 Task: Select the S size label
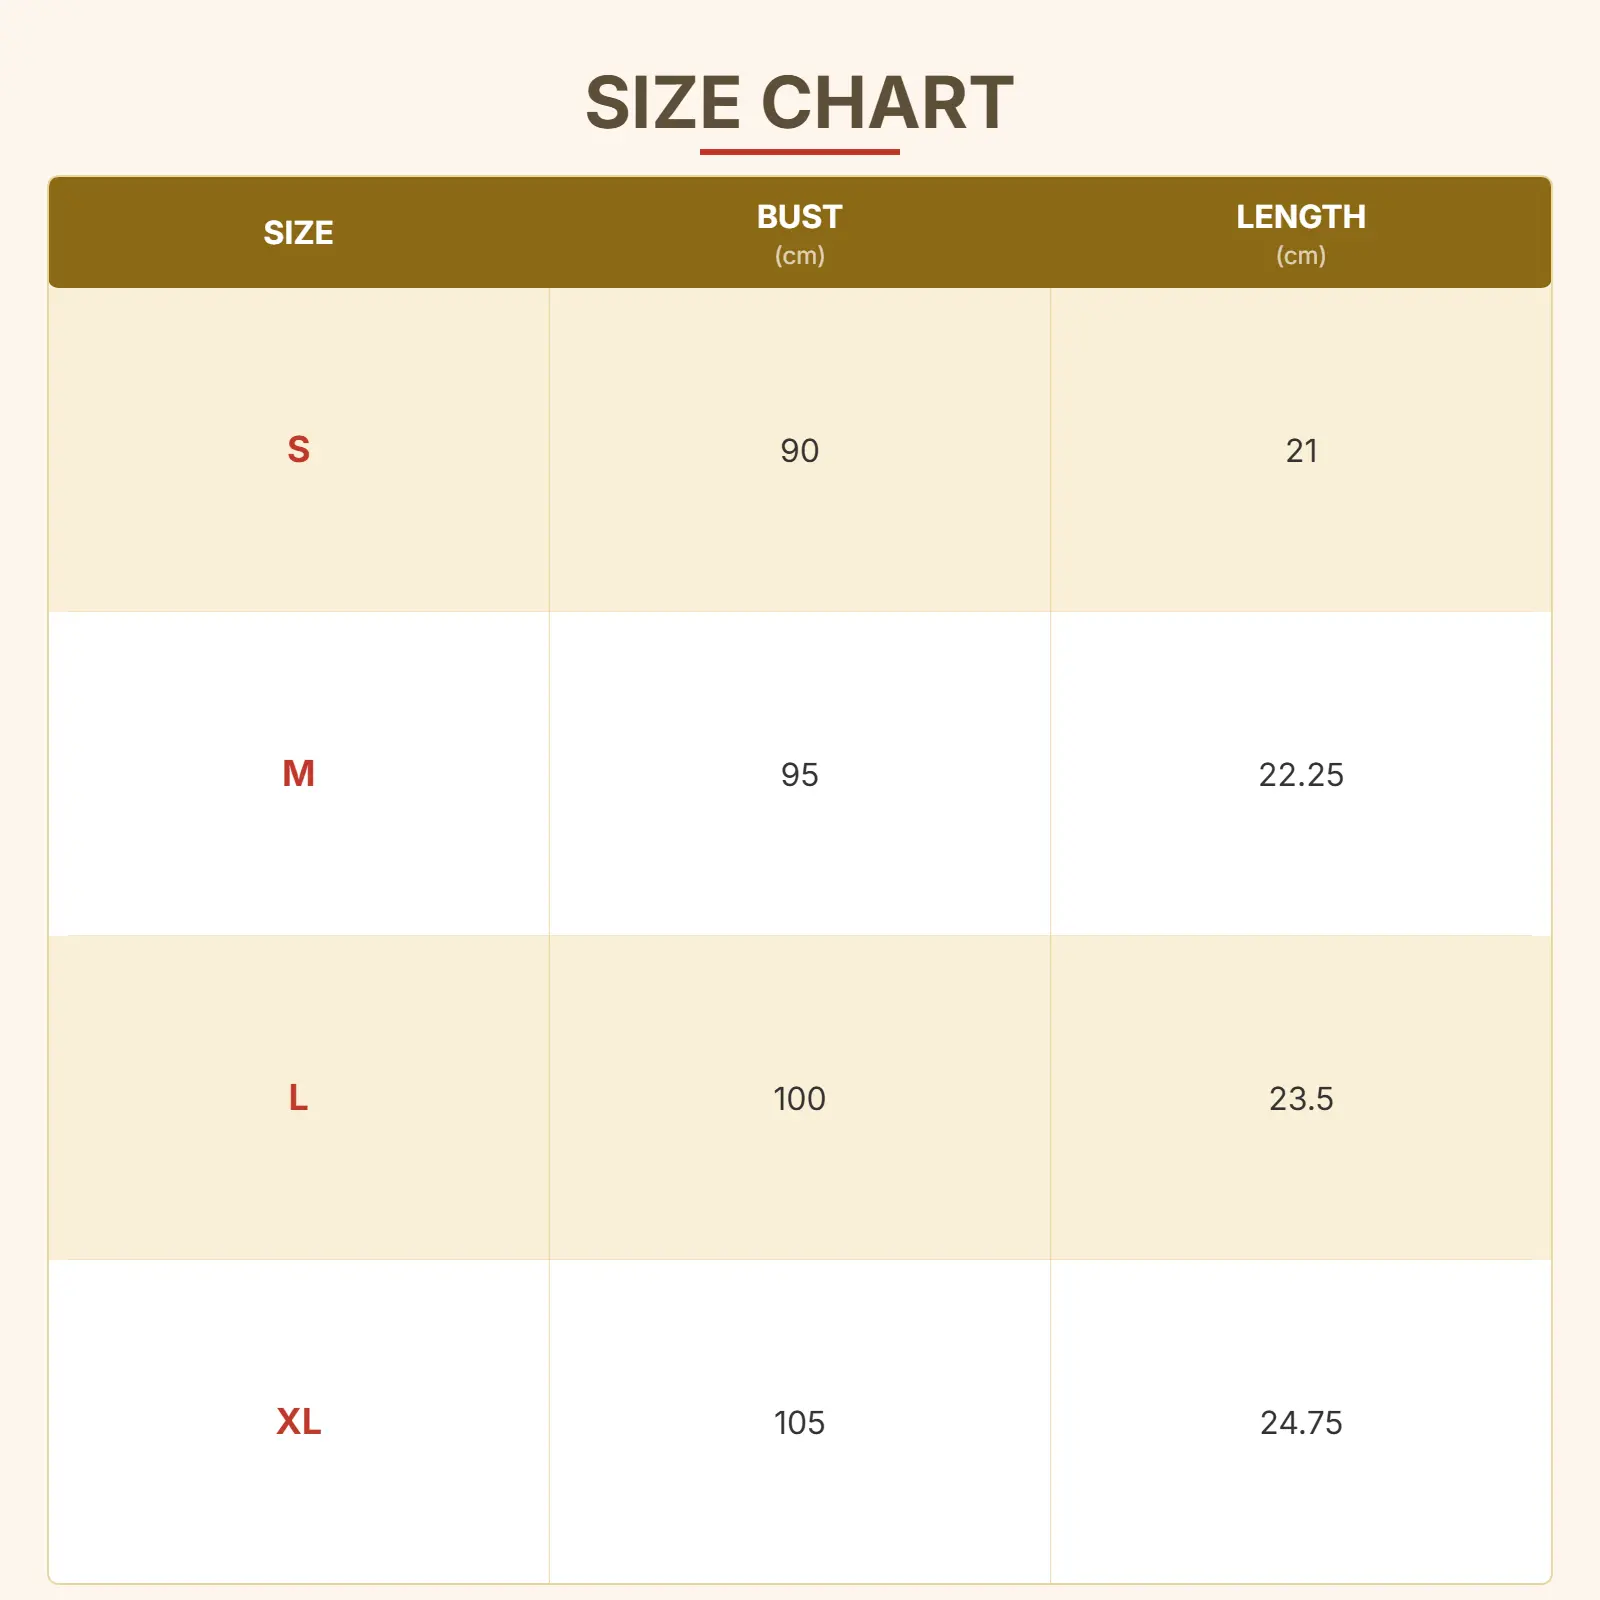pos(298,450)
